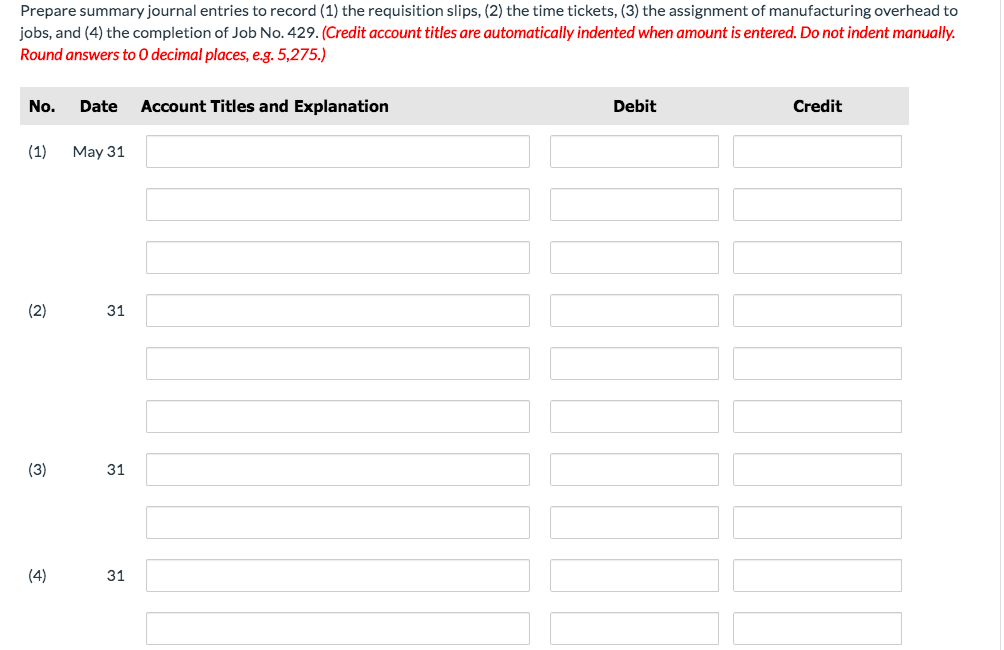
Task: Click the entry (2) second row debit field
Action: pos(634,364)
